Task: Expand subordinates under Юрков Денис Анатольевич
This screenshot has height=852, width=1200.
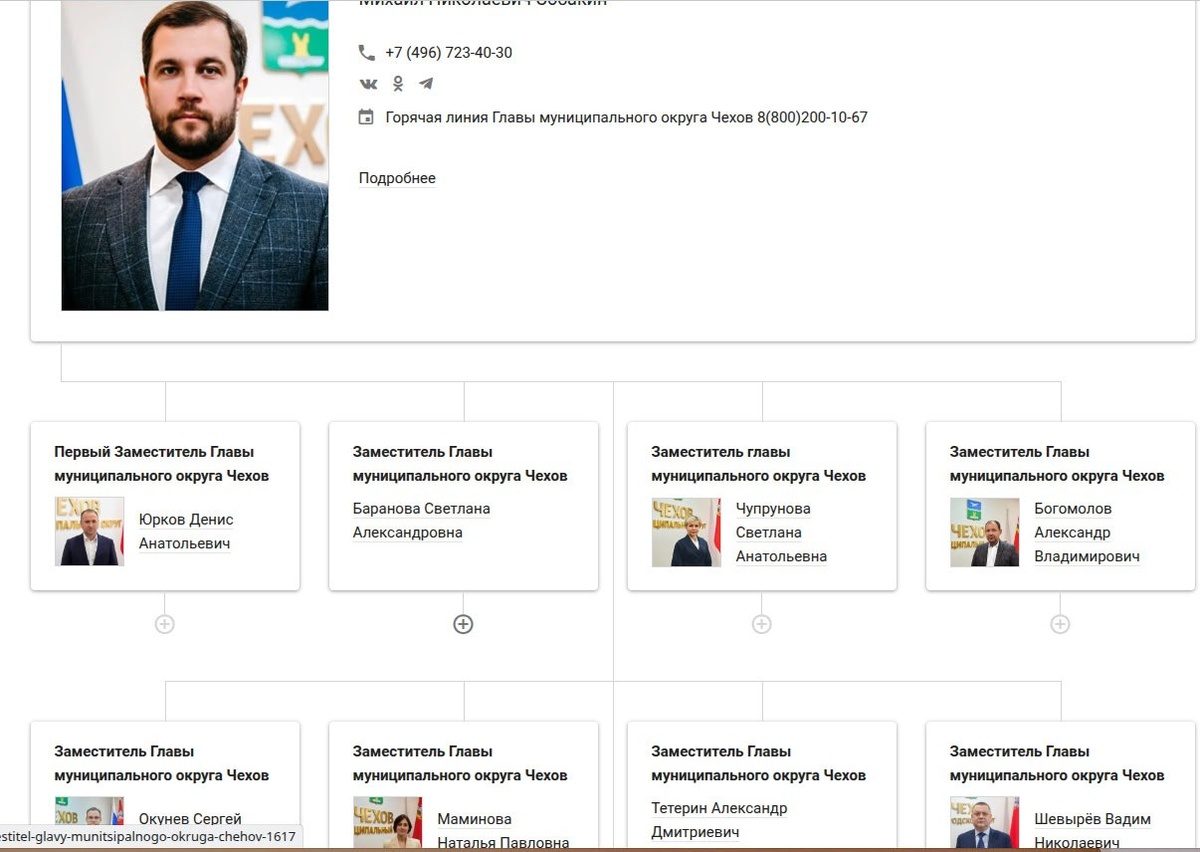Action: (165, 624)
